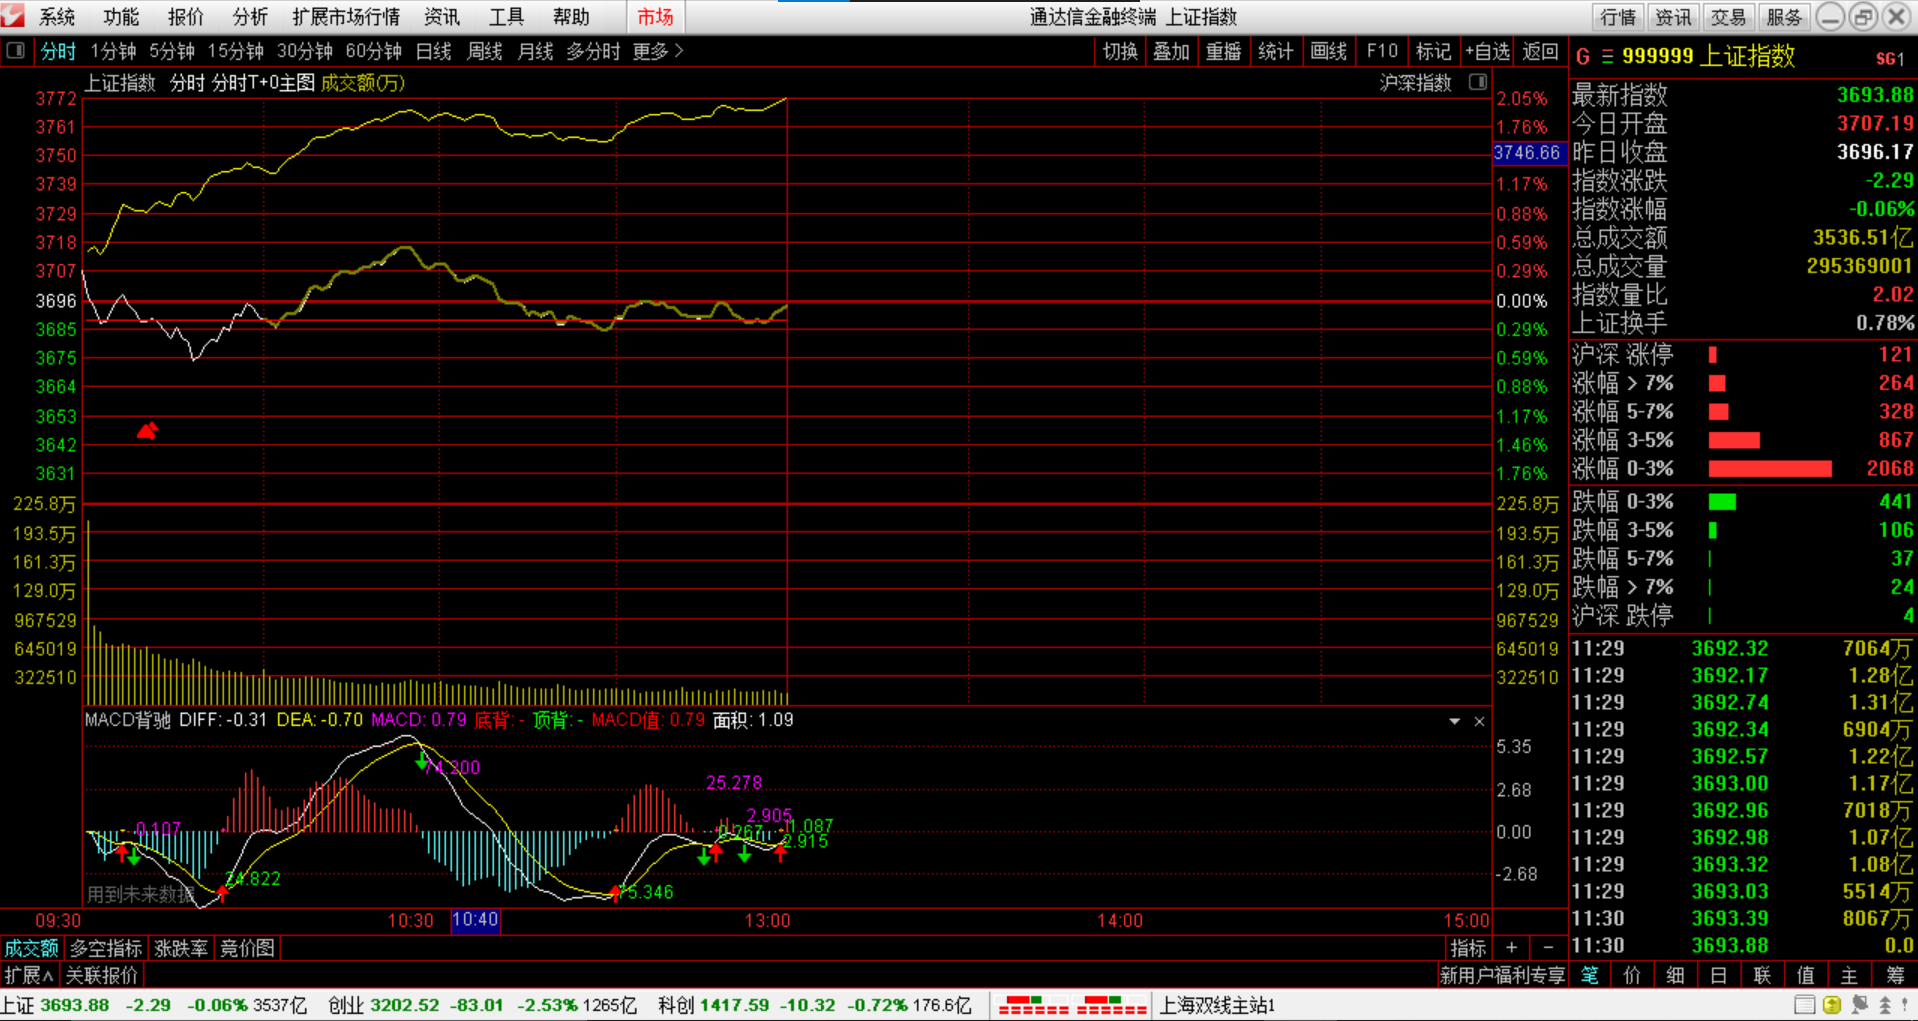1918x1021 pixels.
Task: Switch to 日线 daily chart
Action: (434, 51)
